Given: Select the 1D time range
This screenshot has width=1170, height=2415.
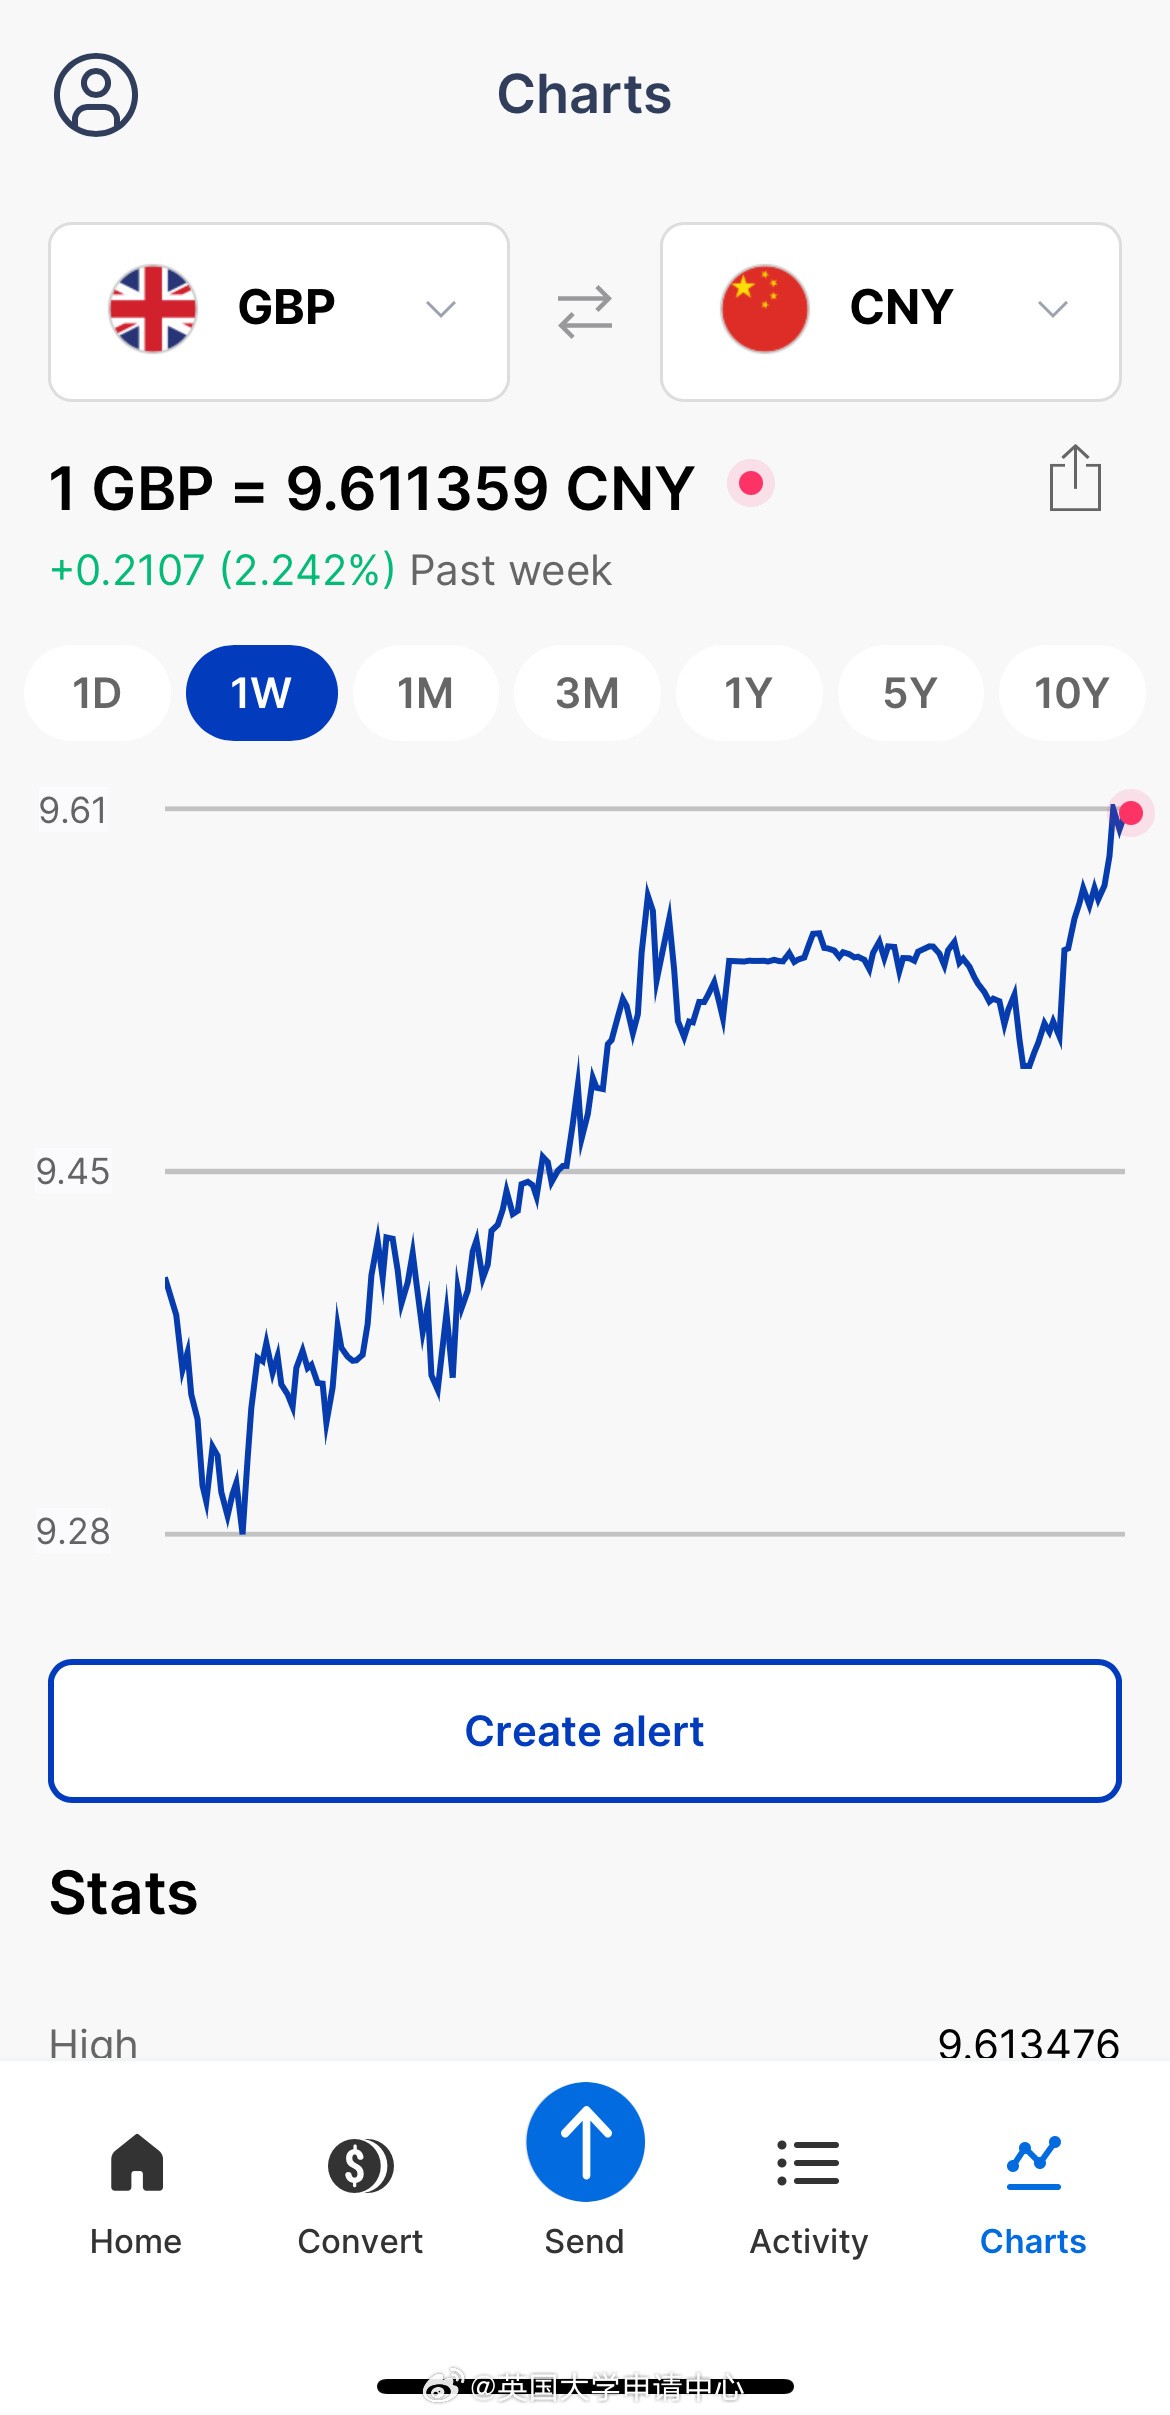Looking at the screenshot, I should [97, 693].
